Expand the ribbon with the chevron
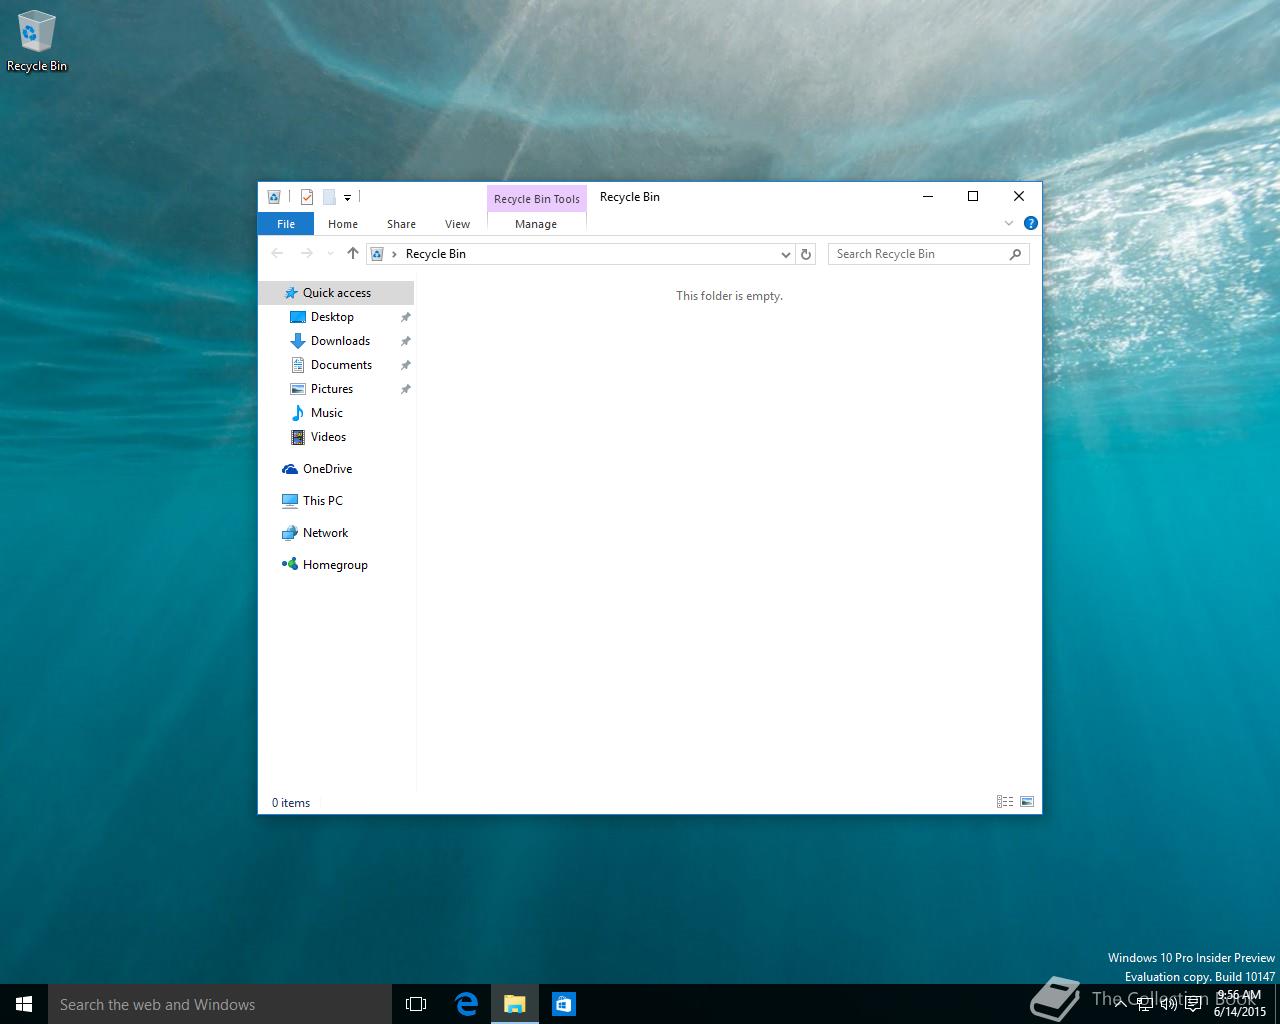Image resolution: width=1280 pixels, height=1024 pixels. (x=1009, y=223)
